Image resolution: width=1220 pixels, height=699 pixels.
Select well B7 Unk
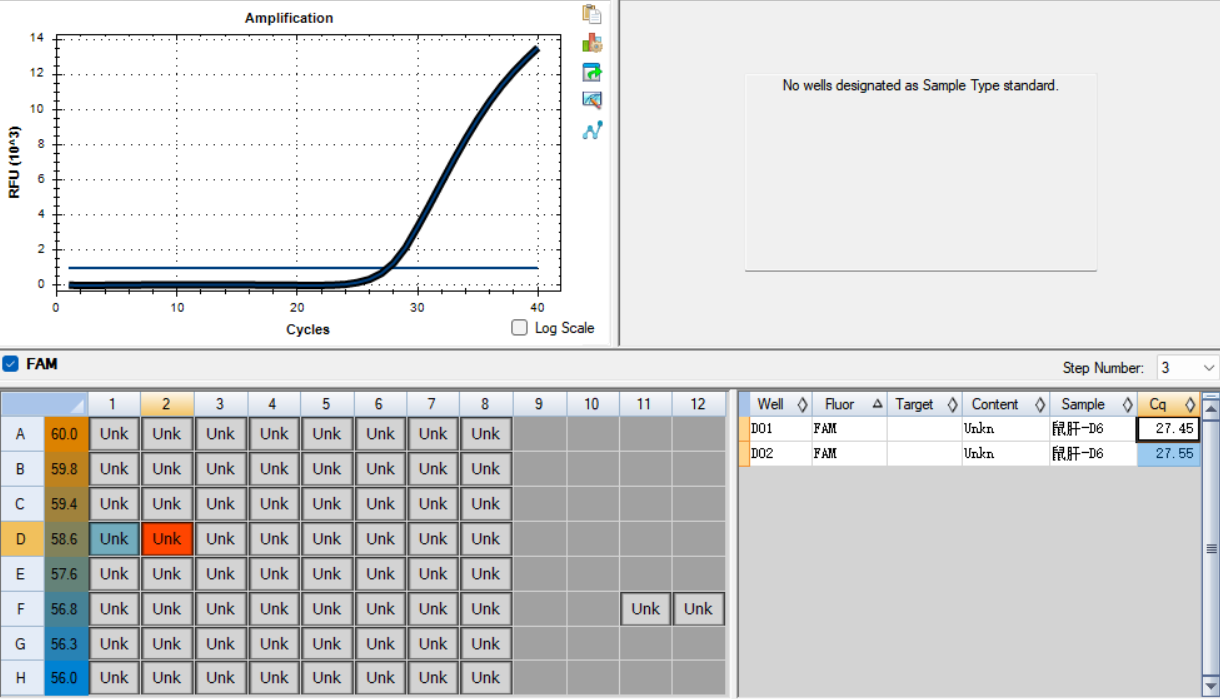point(432,469)
